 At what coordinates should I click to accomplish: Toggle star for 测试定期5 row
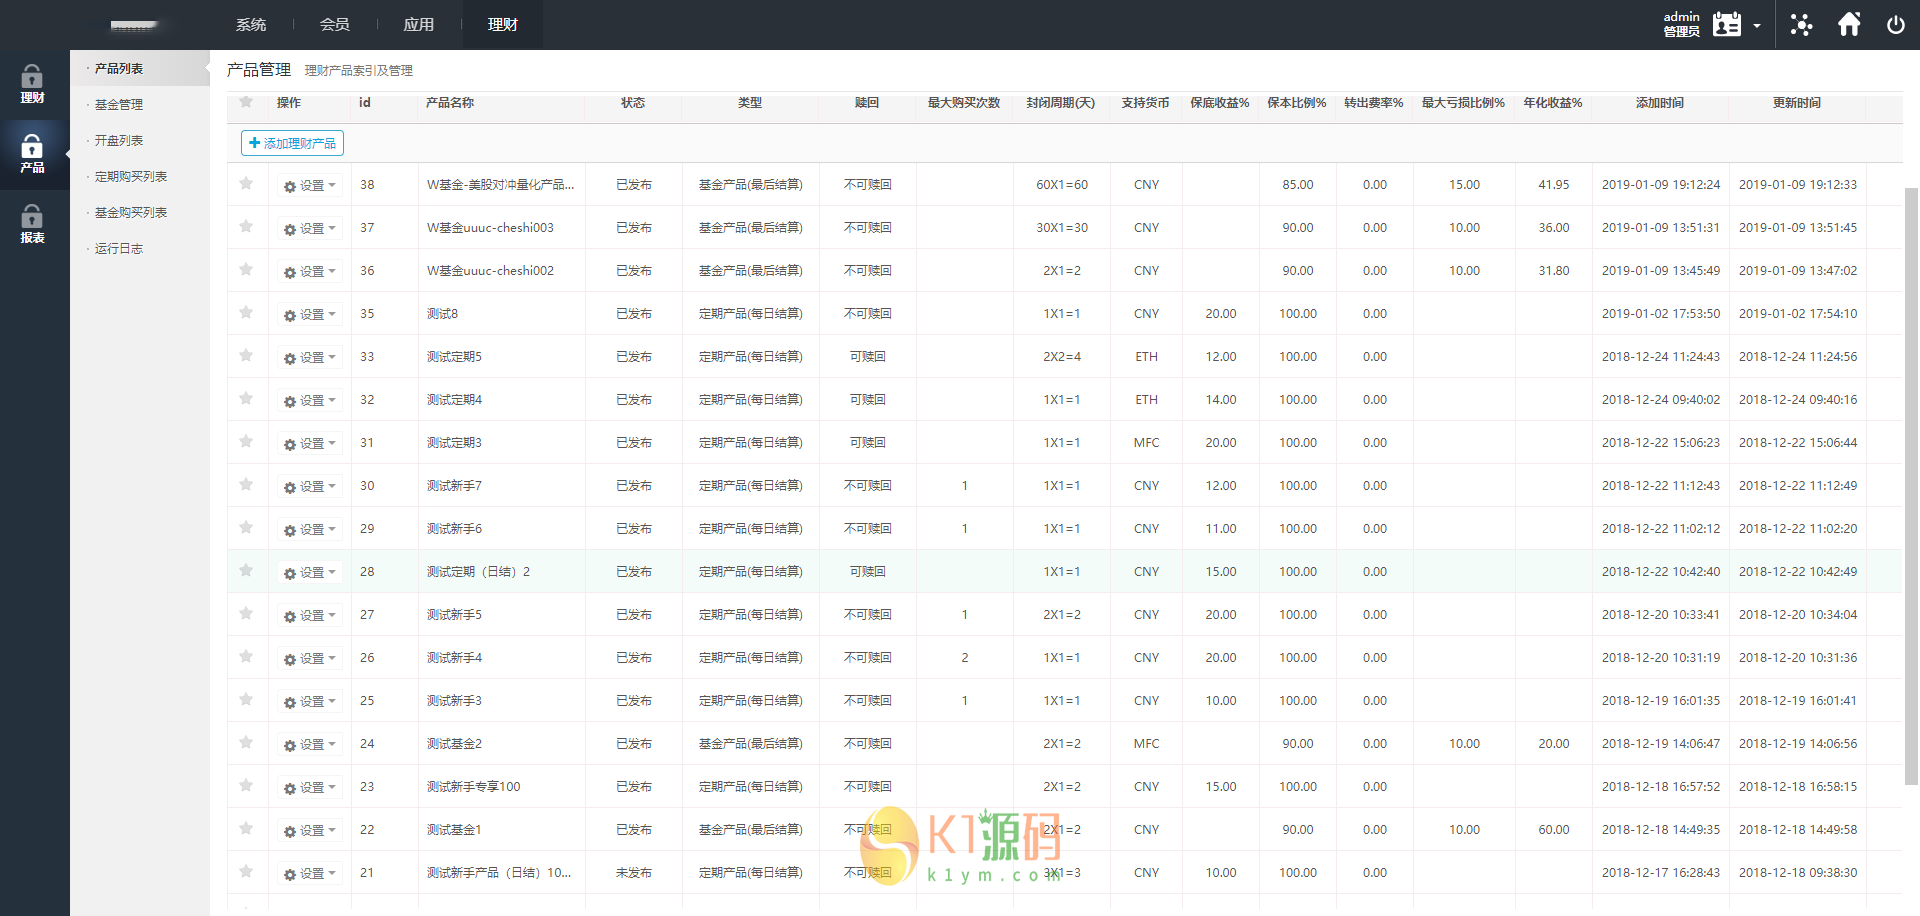(246, 356)
